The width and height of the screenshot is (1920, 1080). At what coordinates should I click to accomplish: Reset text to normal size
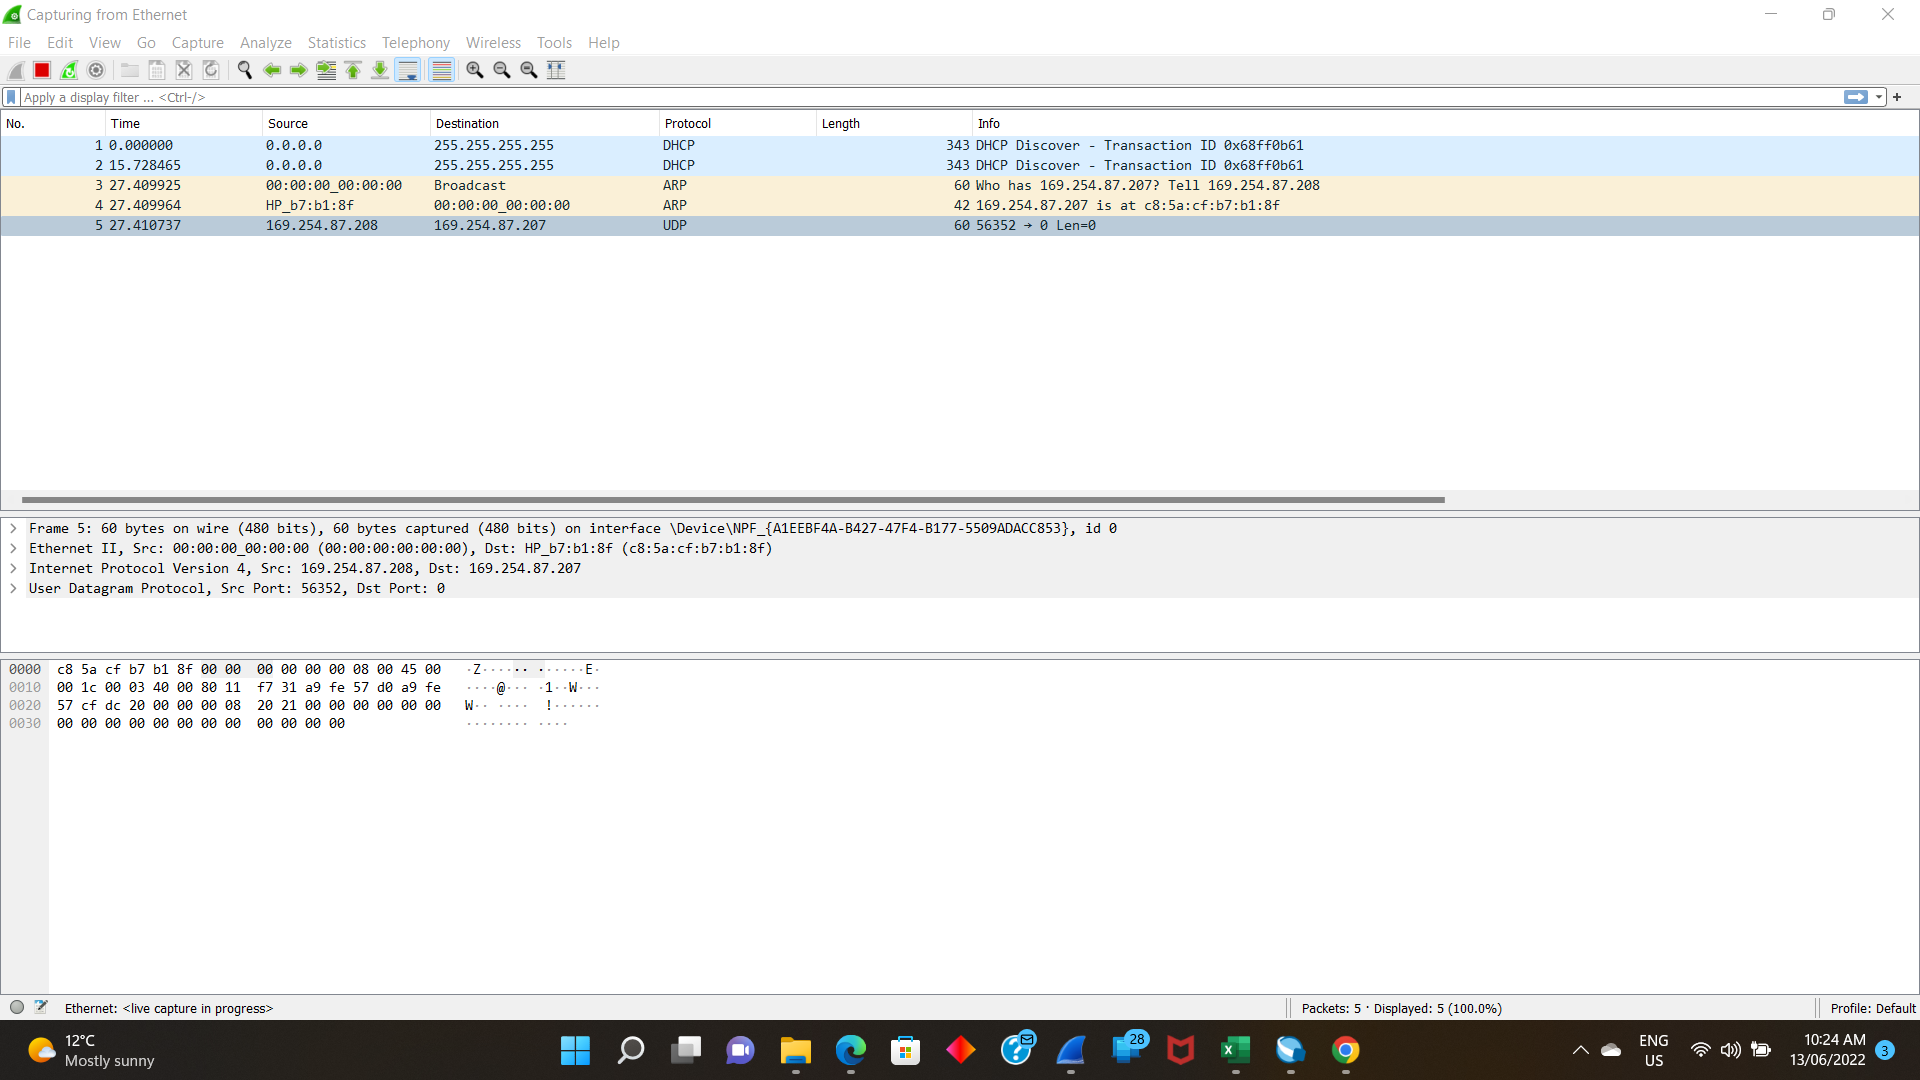529,70
